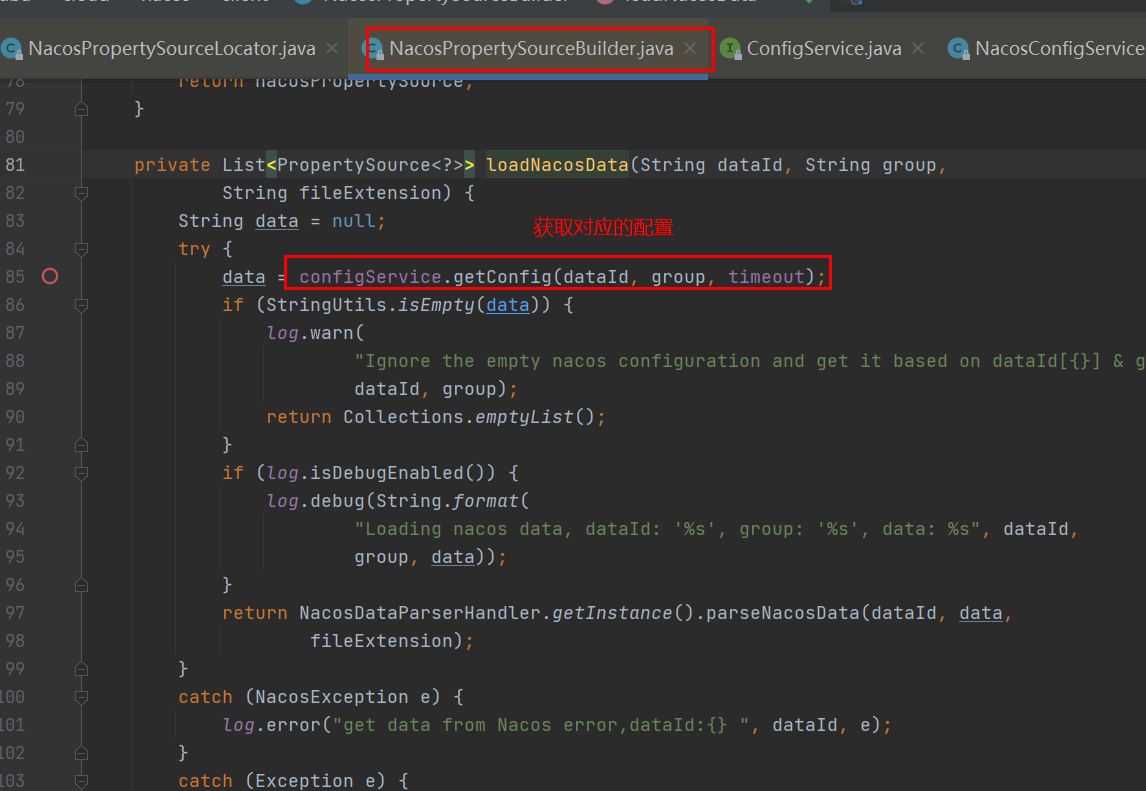Click fold end marker at line 91
Viewport: 1146px width, 791px height.
pos(81,445)
